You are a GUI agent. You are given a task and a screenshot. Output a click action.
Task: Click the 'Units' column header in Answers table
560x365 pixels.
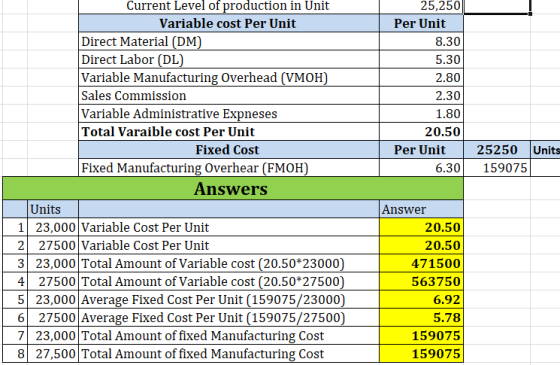coord(53,209)
